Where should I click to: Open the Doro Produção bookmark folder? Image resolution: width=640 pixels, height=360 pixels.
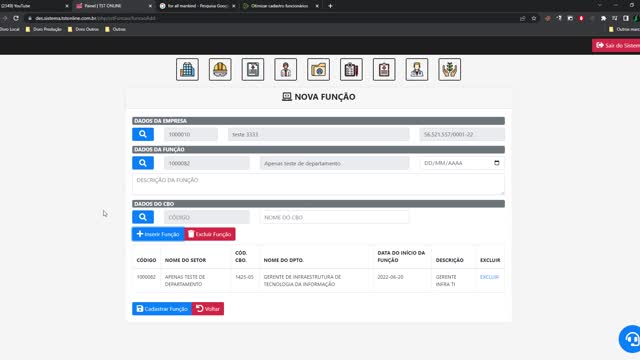tap(44, 29)
